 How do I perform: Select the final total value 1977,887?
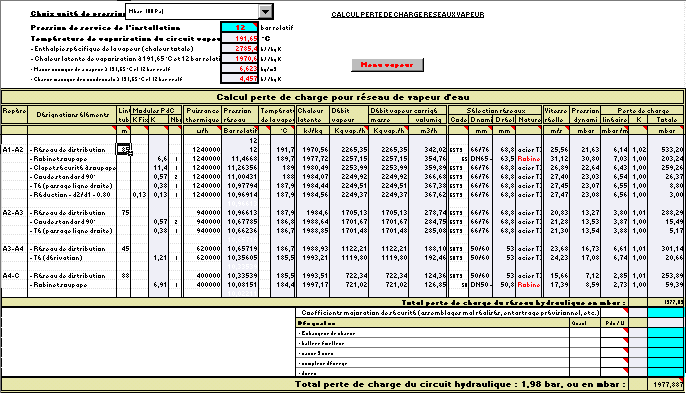point(665,384)
